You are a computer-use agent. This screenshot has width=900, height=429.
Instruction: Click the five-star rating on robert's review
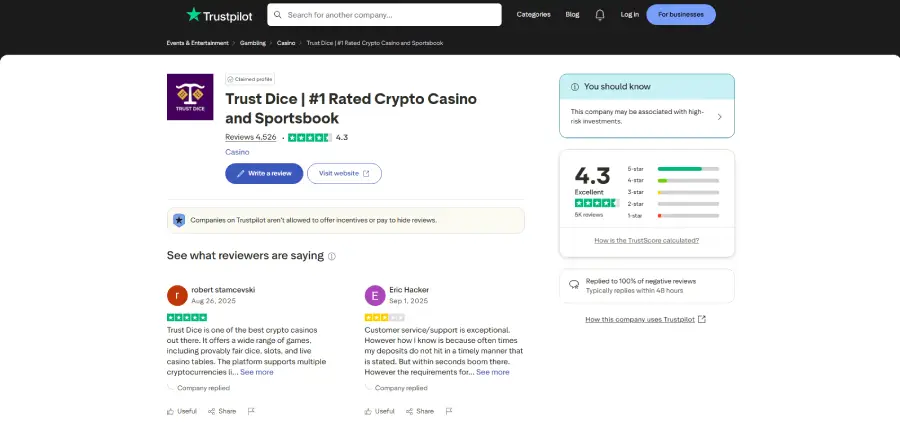tap(187, 317)
